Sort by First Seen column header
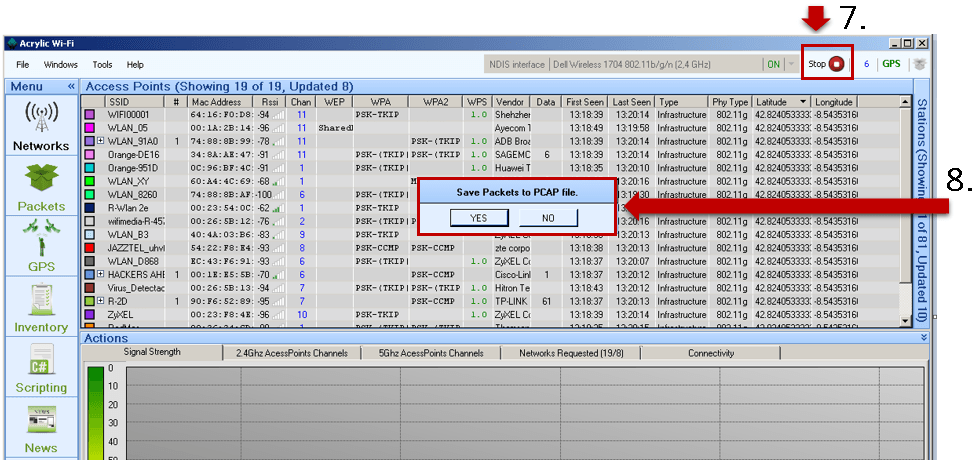The width and height of the screenshot is (976, 466). point(584,102)
